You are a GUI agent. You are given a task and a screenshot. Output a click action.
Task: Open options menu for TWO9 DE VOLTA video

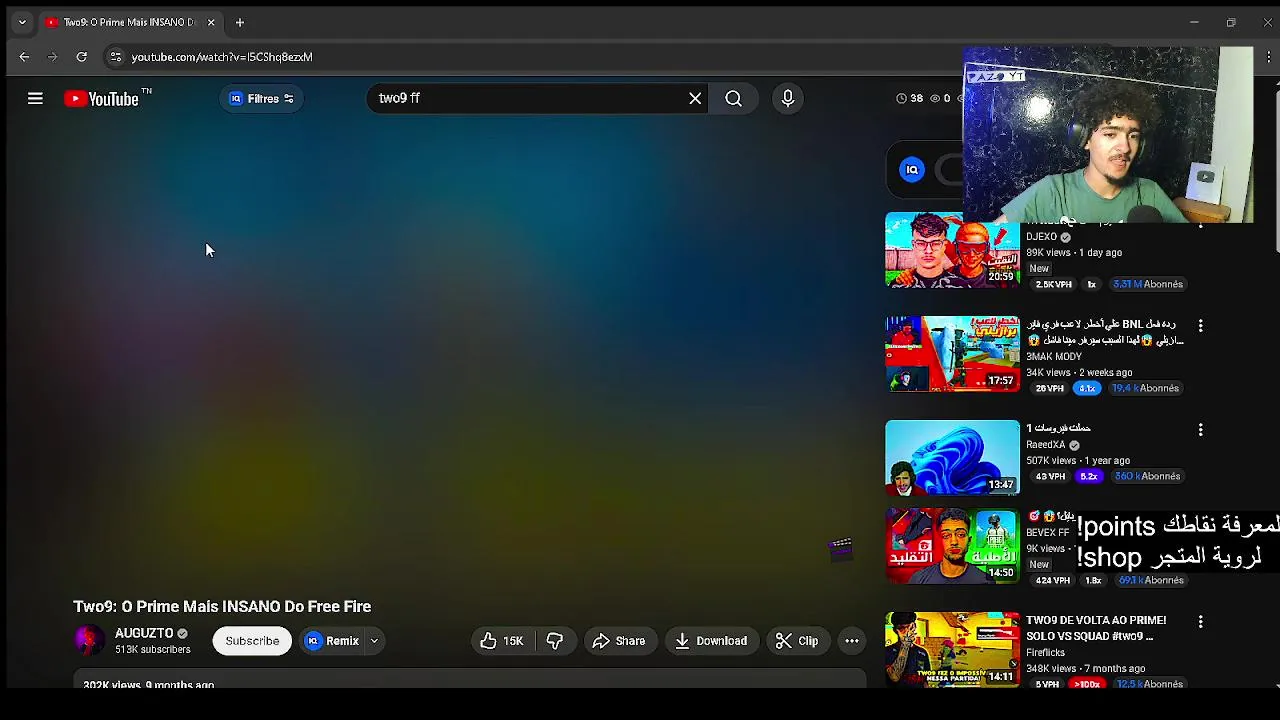tap(1200, 622)
